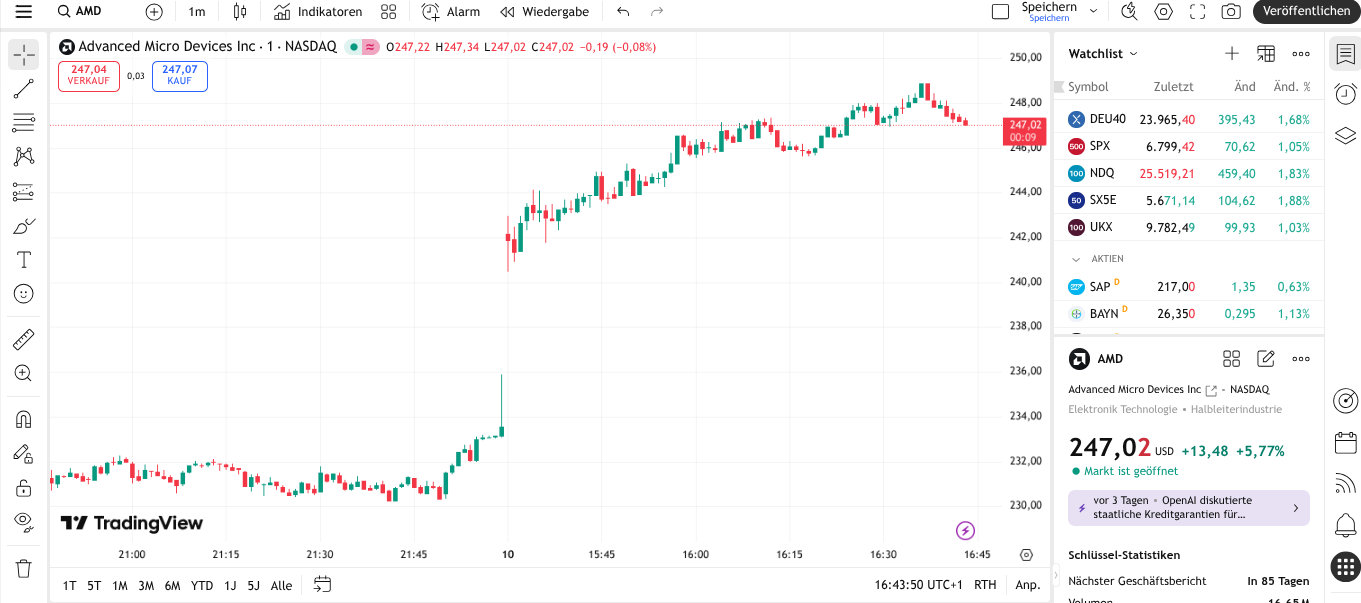
Task: Select the Trend Line drawing tool
Action: click(x=22, y=89)
